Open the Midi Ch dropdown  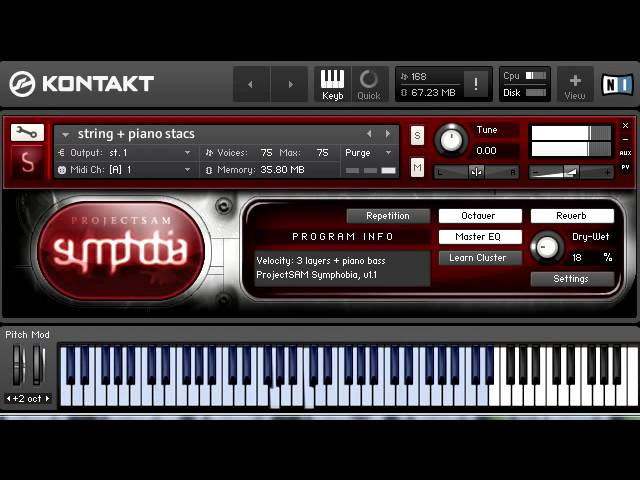[x=127, y=169]
